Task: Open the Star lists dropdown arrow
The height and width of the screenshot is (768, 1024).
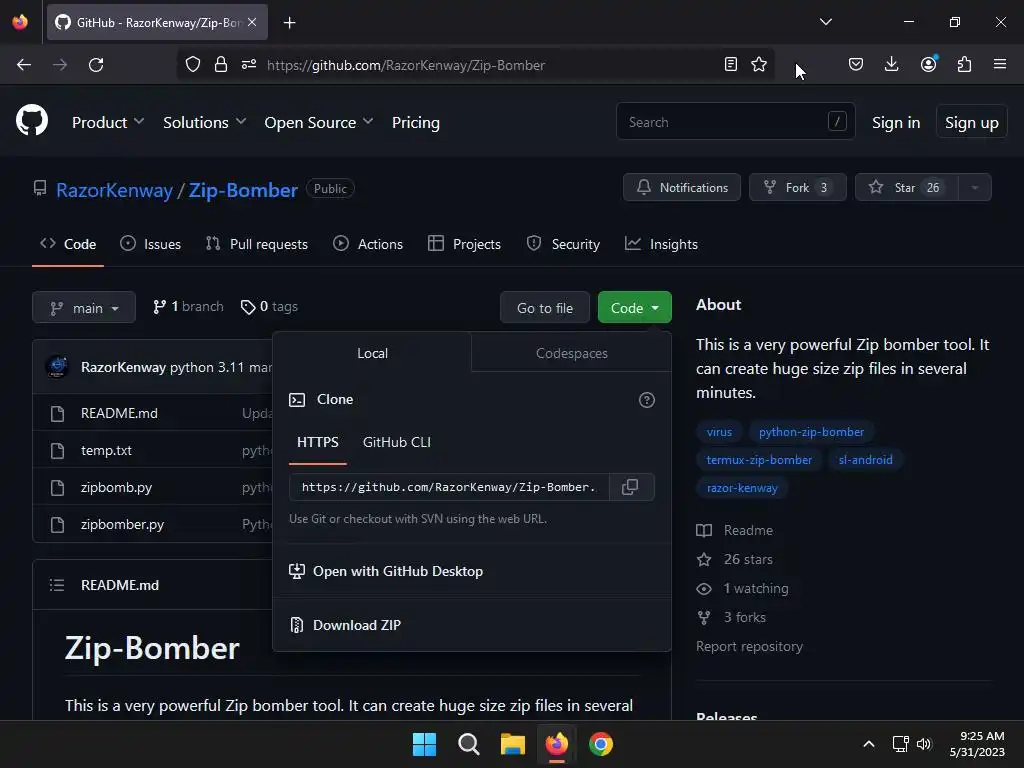Action: (x=974, y=187)
